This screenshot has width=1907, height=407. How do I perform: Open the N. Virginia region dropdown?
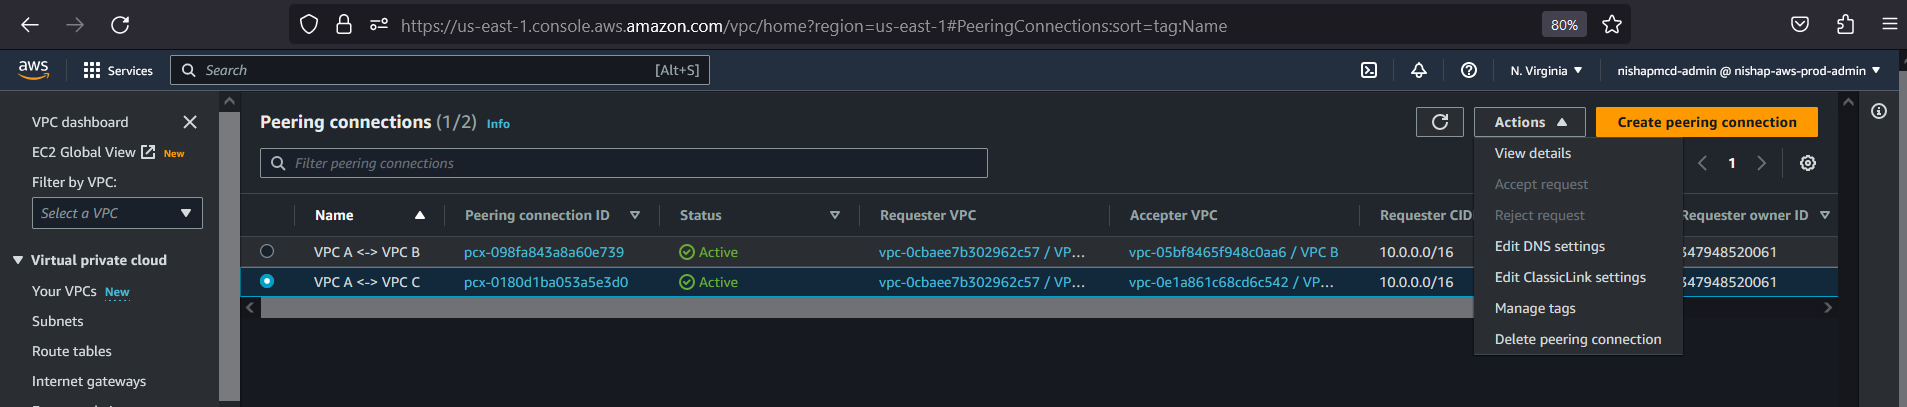click(1546, 70)
